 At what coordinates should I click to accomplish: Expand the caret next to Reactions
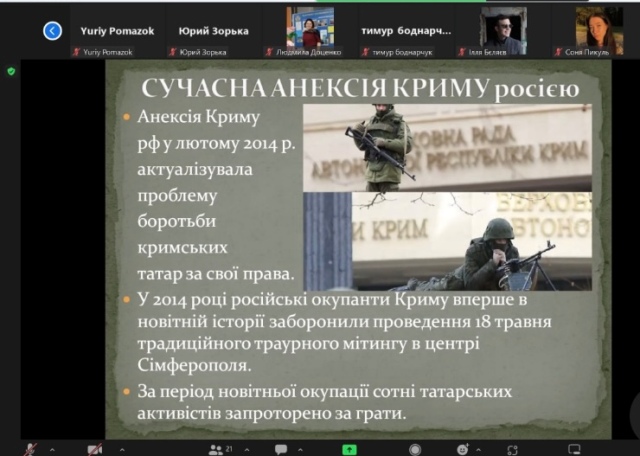click(x=483, y=449)
